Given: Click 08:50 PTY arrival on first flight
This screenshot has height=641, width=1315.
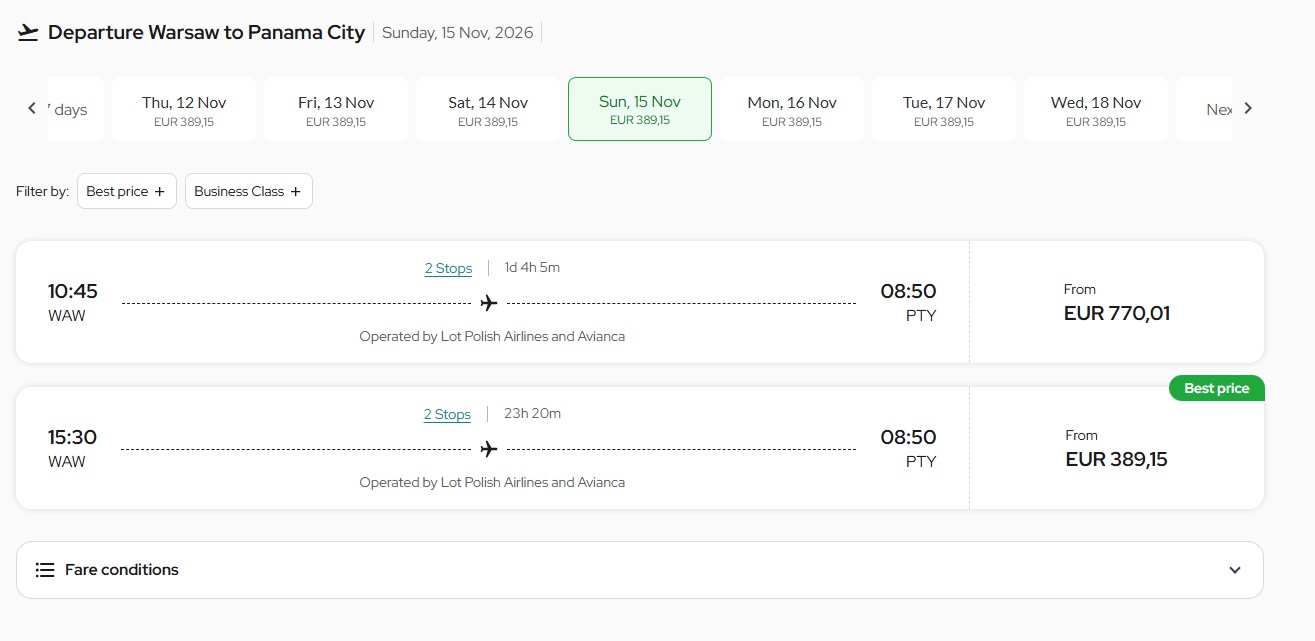Looking at the screenshot, I should click(x=908, y=302).
